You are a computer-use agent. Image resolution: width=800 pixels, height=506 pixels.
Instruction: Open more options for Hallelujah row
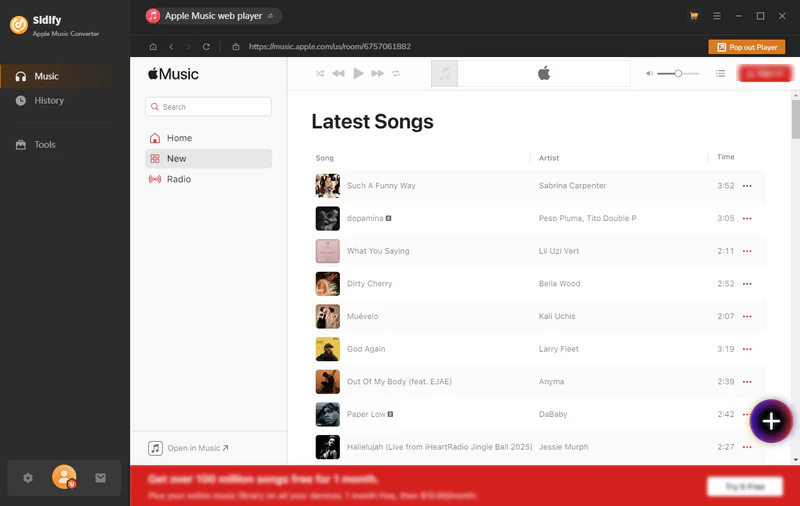pyautogui.click(x=747, y=447)
